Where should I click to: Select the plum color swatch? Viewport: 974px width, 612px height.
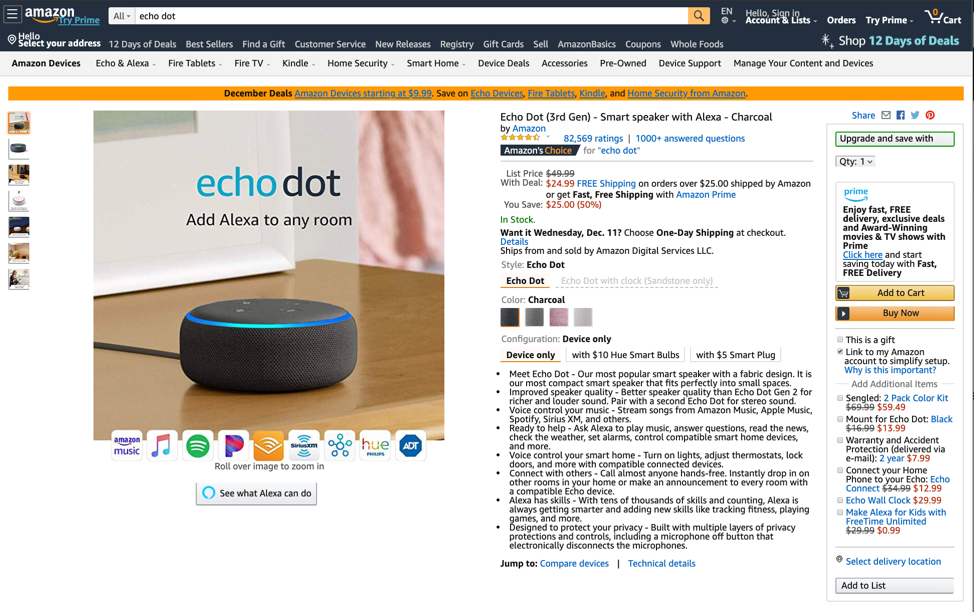coord(558,317)
